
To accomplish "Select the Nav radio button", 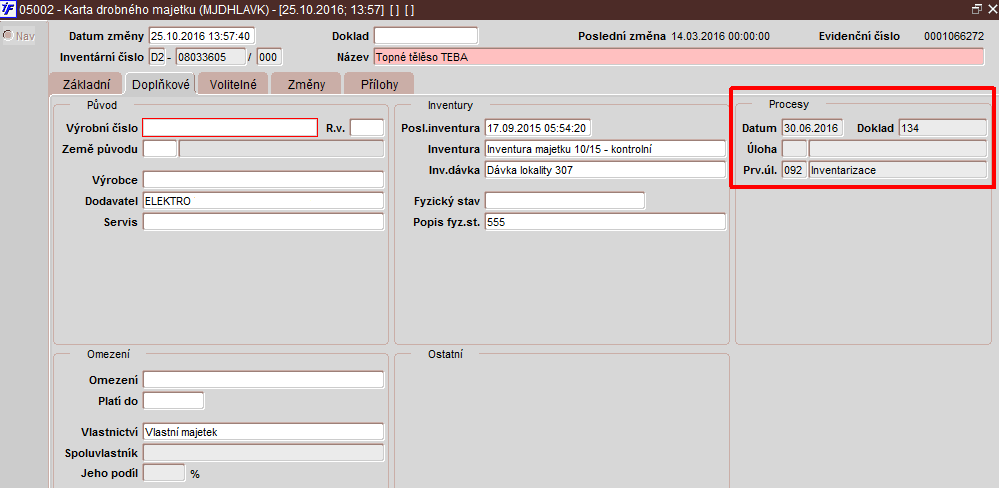I will [8, 36].
